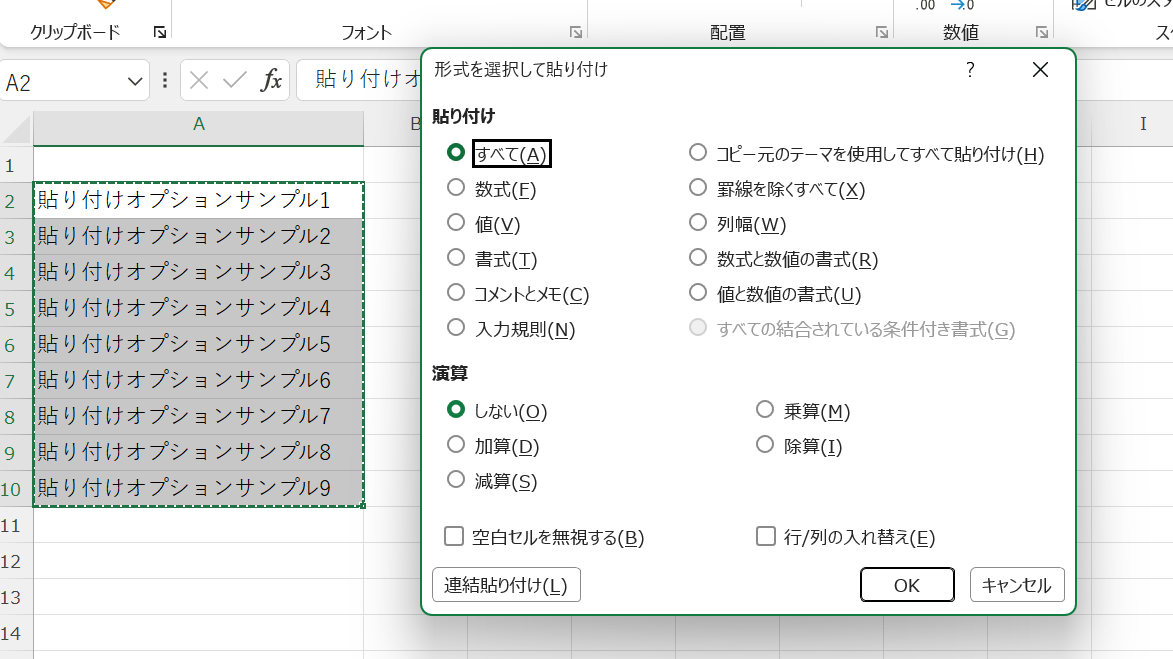Tick the 行/列の入れ替え checkbox
1173x659 pixels.
click(766, 537)
